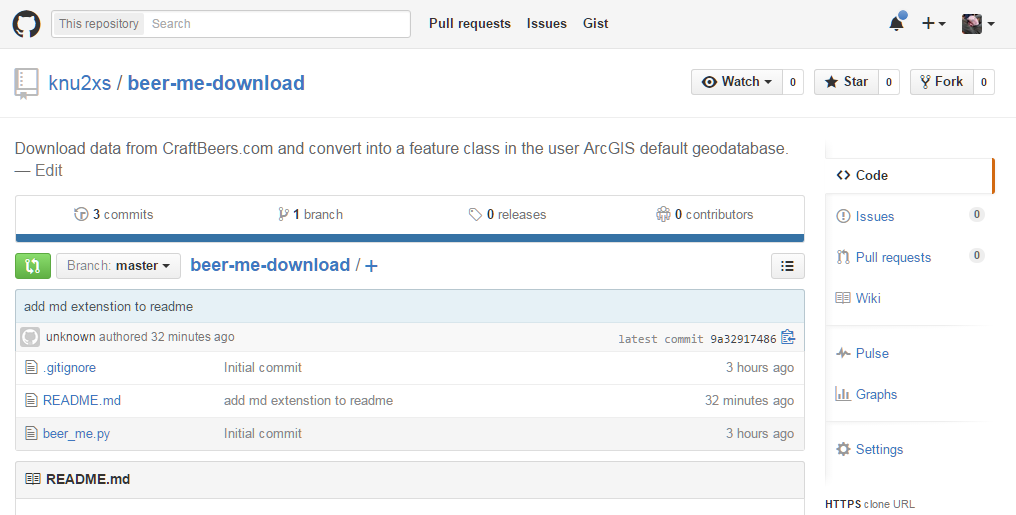
Task: Open Gist in top navigation
Action: point(595,23)
